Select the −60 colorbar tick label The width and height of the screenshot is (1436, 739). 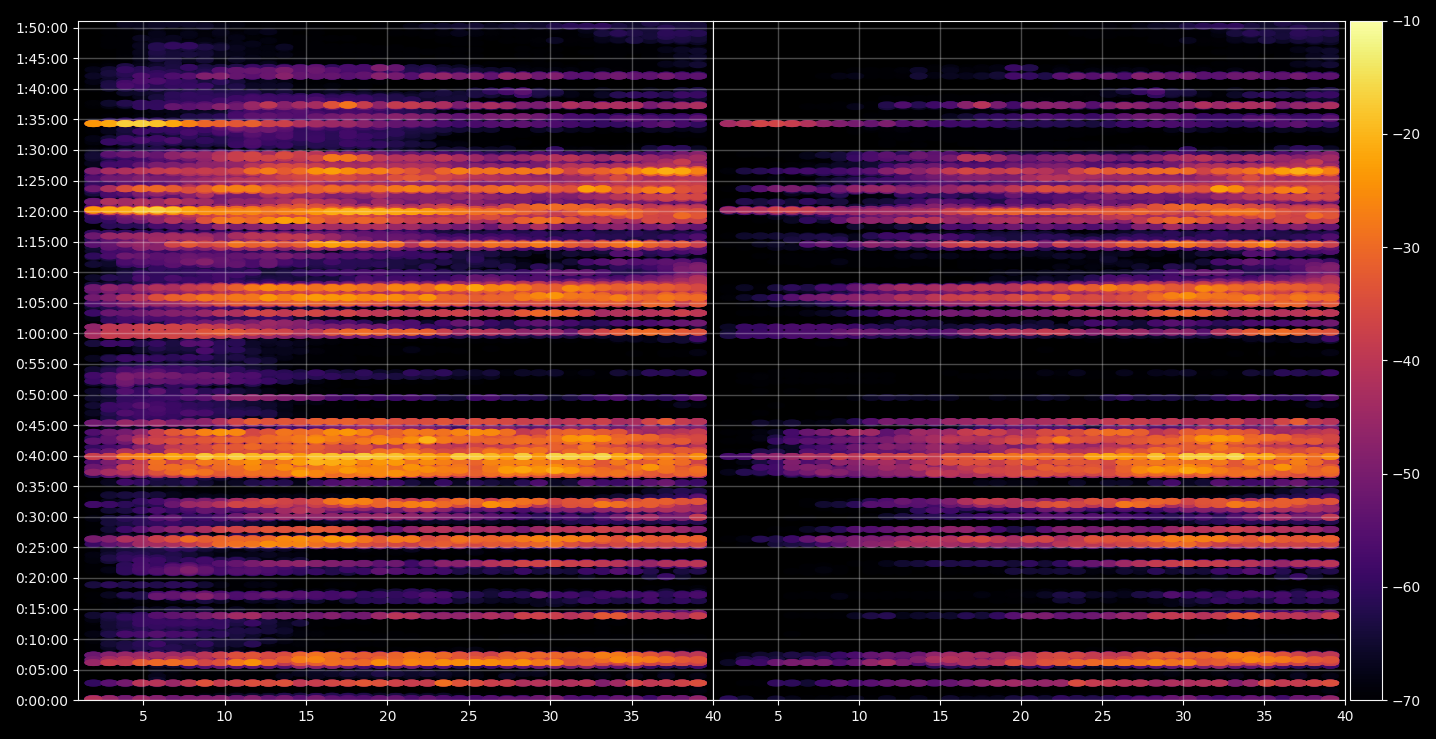(x=1405, y=587)
